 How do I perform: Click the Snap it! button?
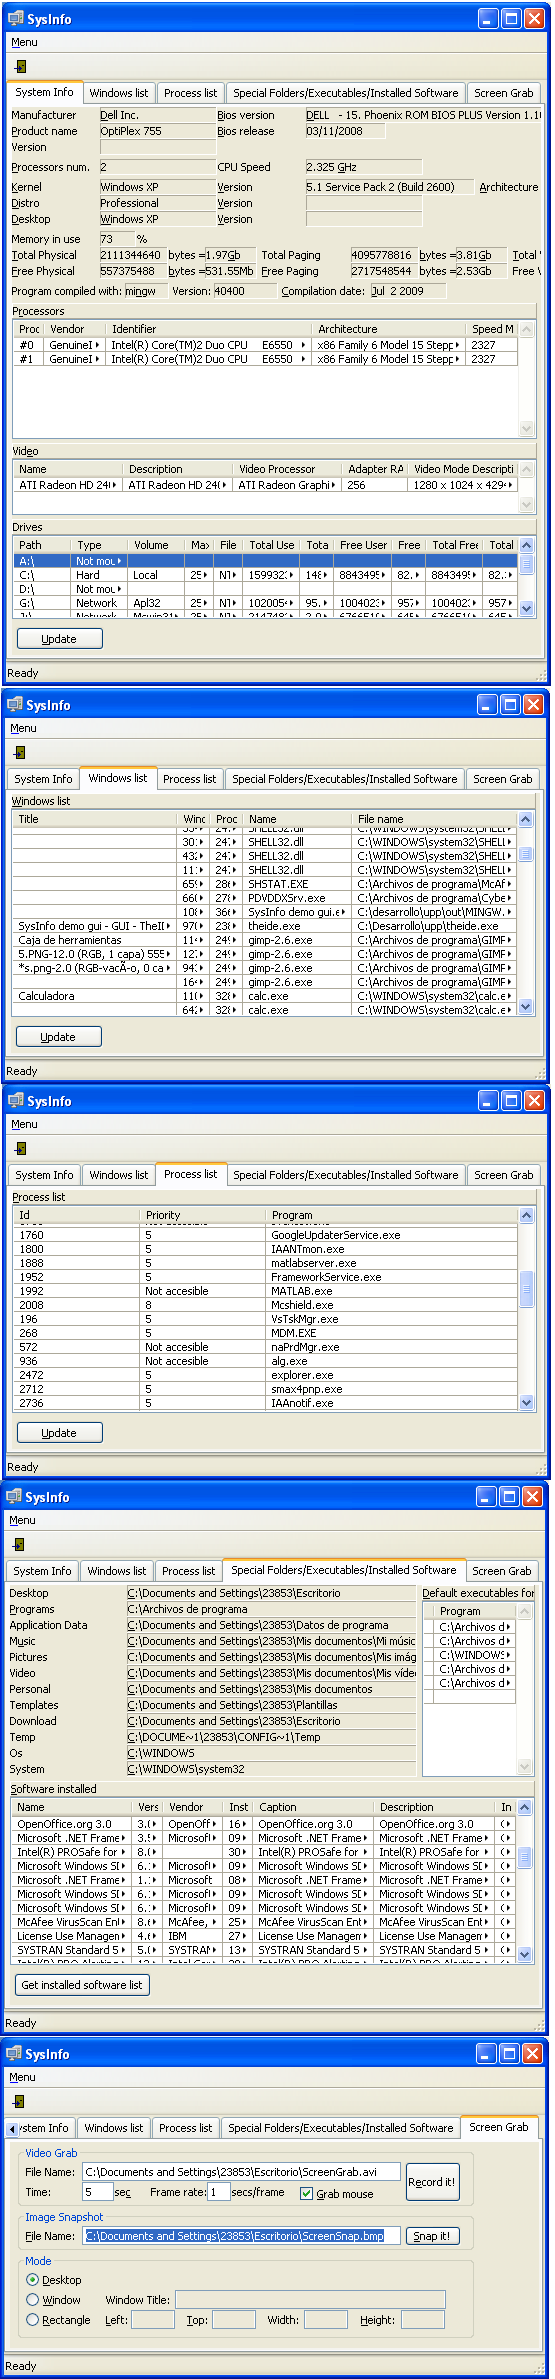432,2236
